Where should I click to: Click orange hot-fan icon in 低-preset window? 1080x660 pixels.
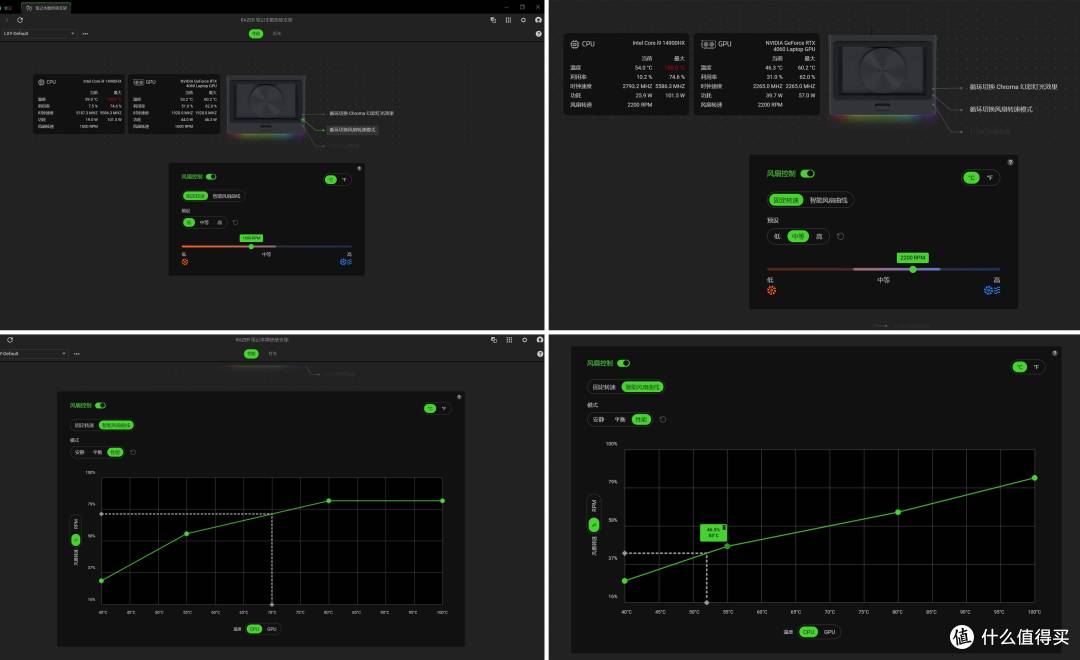[x=185, y=262]
